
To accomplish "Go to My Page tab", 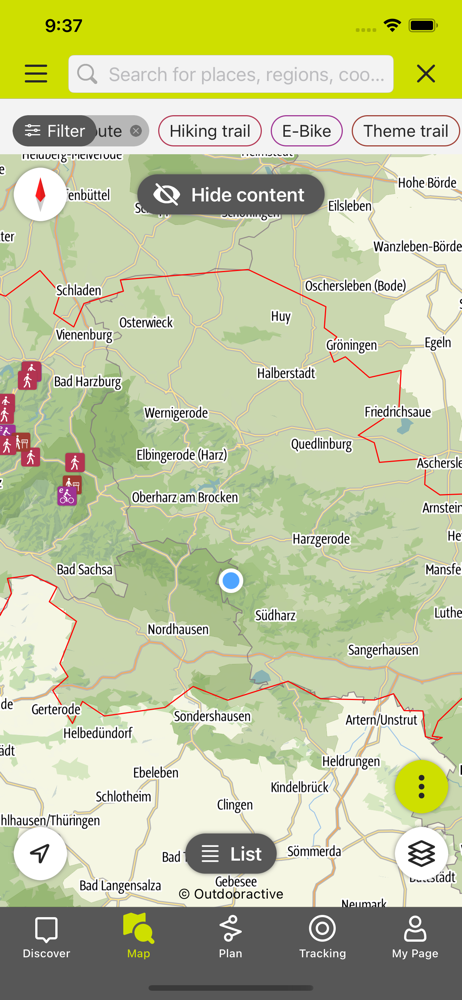I will click(x=415, y=938).
